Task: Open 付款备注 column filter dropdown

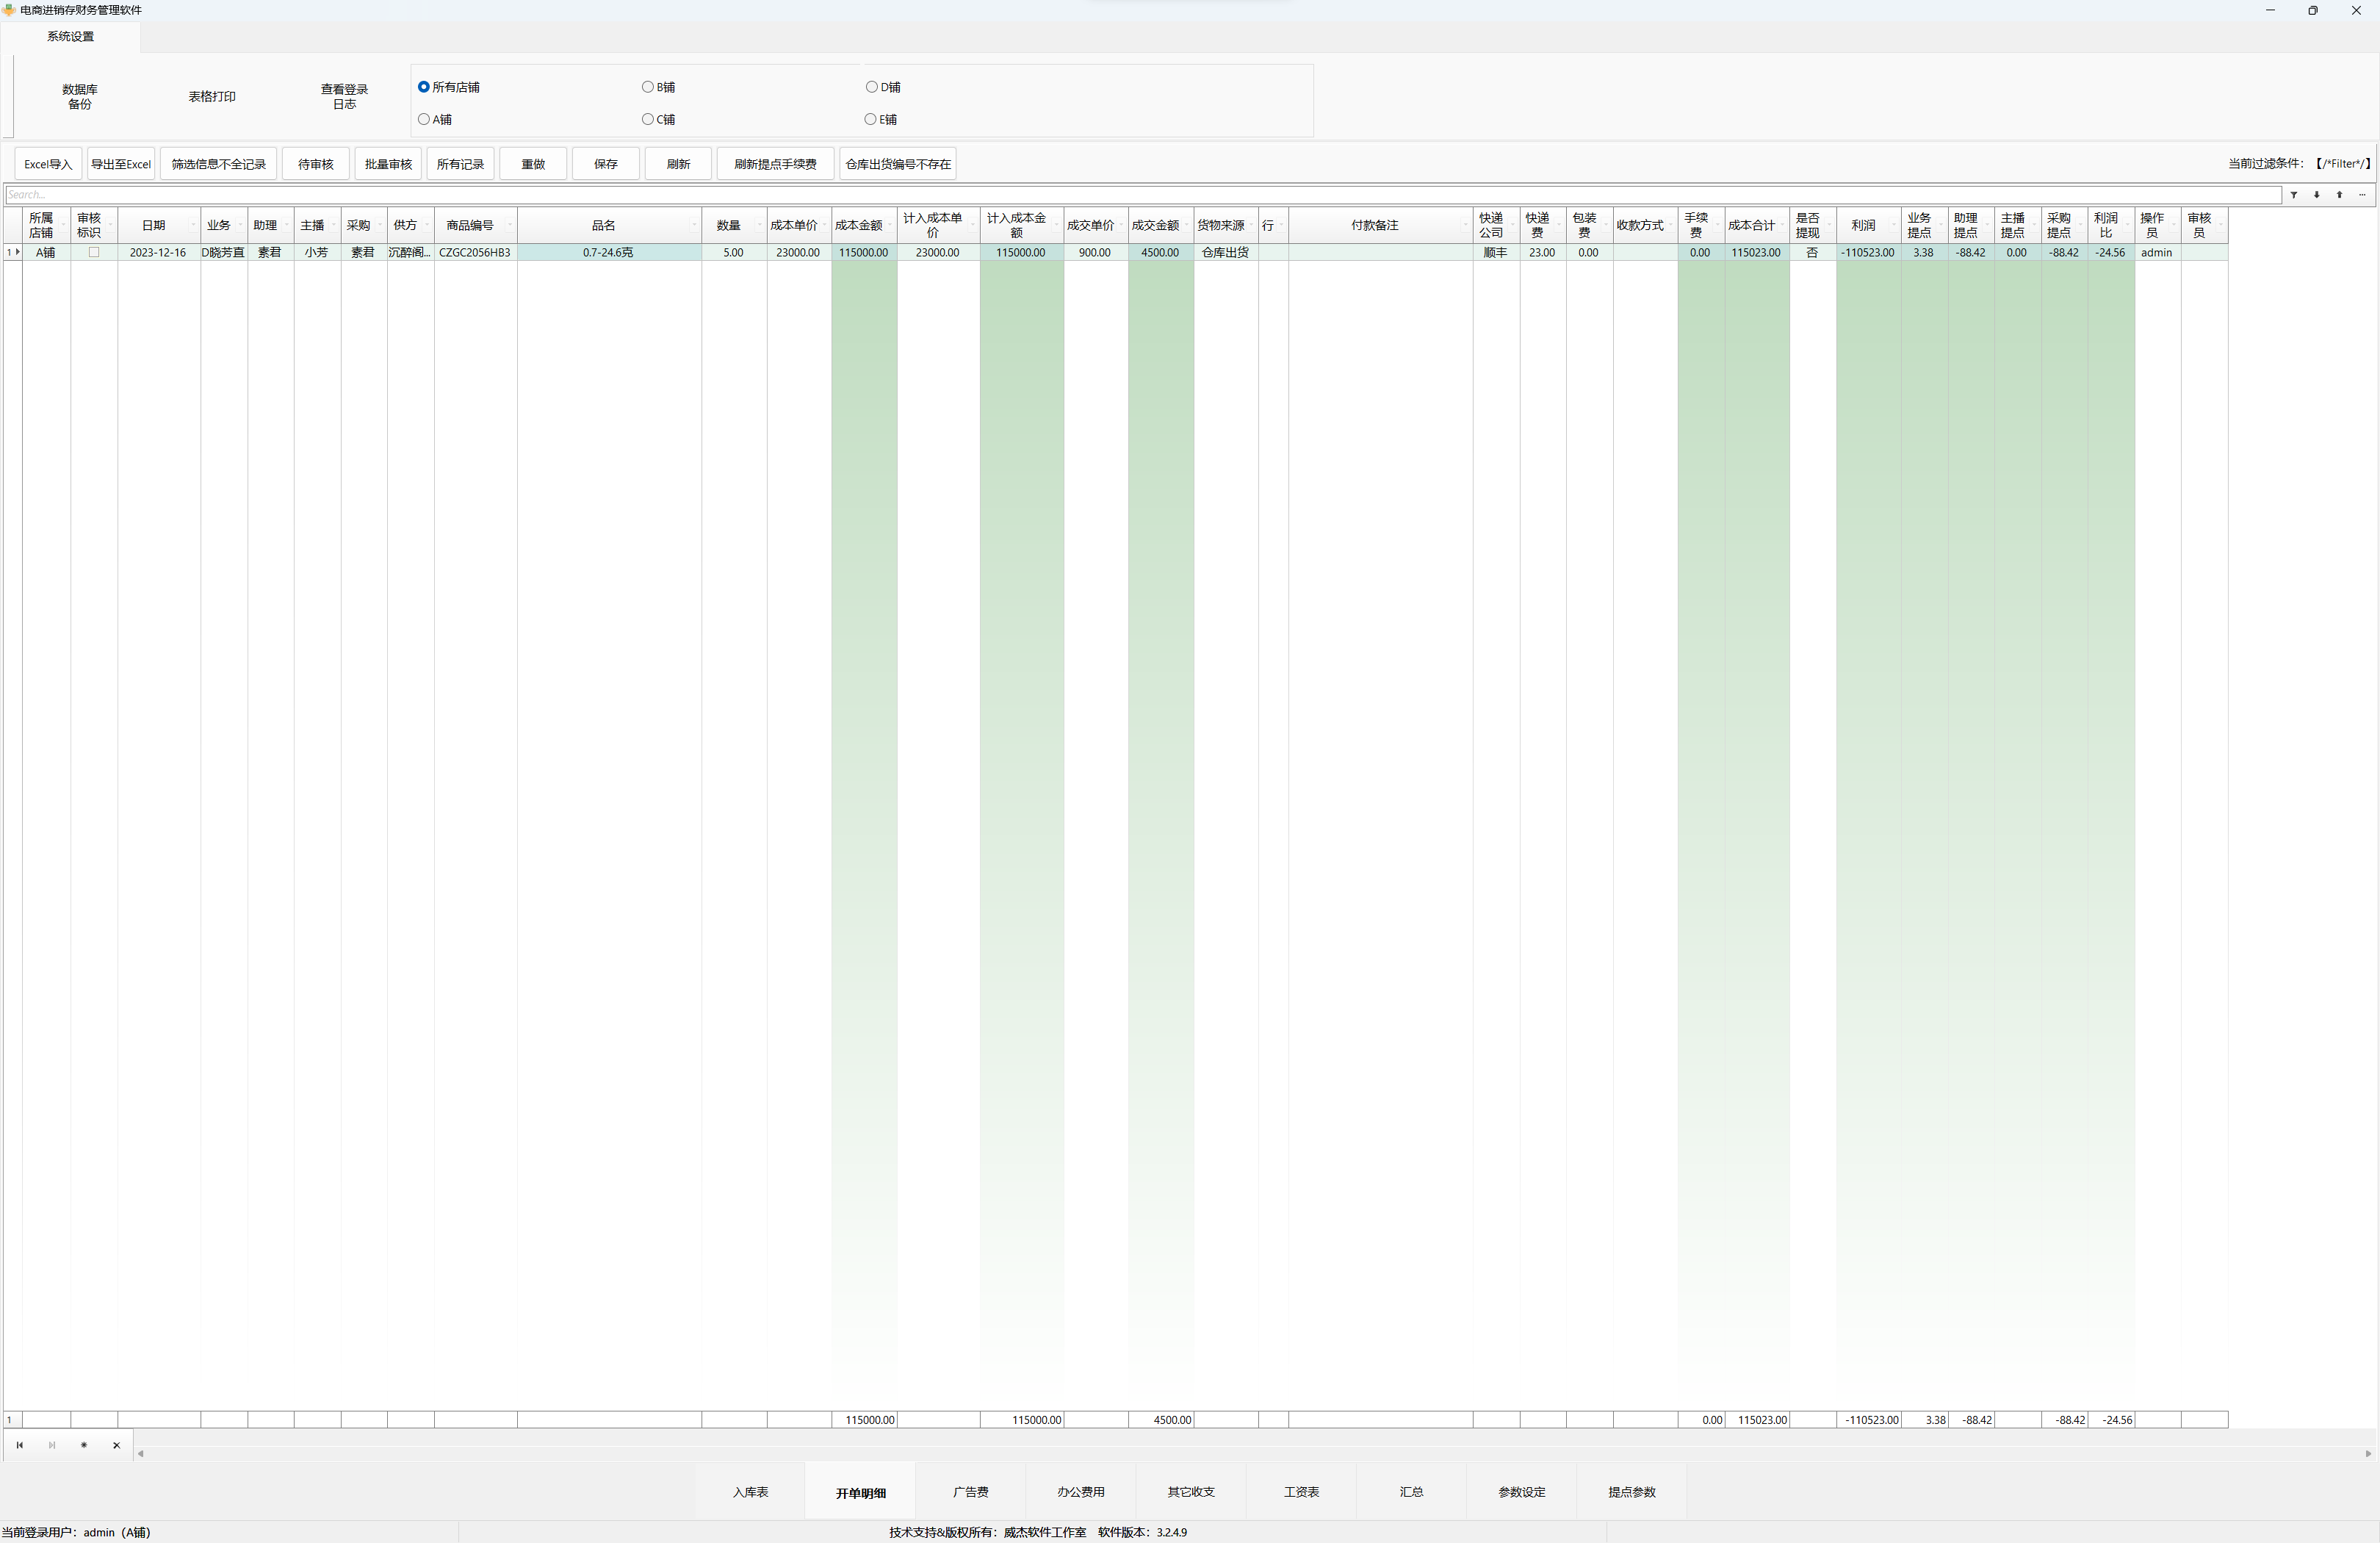Action: point(1466,226)
